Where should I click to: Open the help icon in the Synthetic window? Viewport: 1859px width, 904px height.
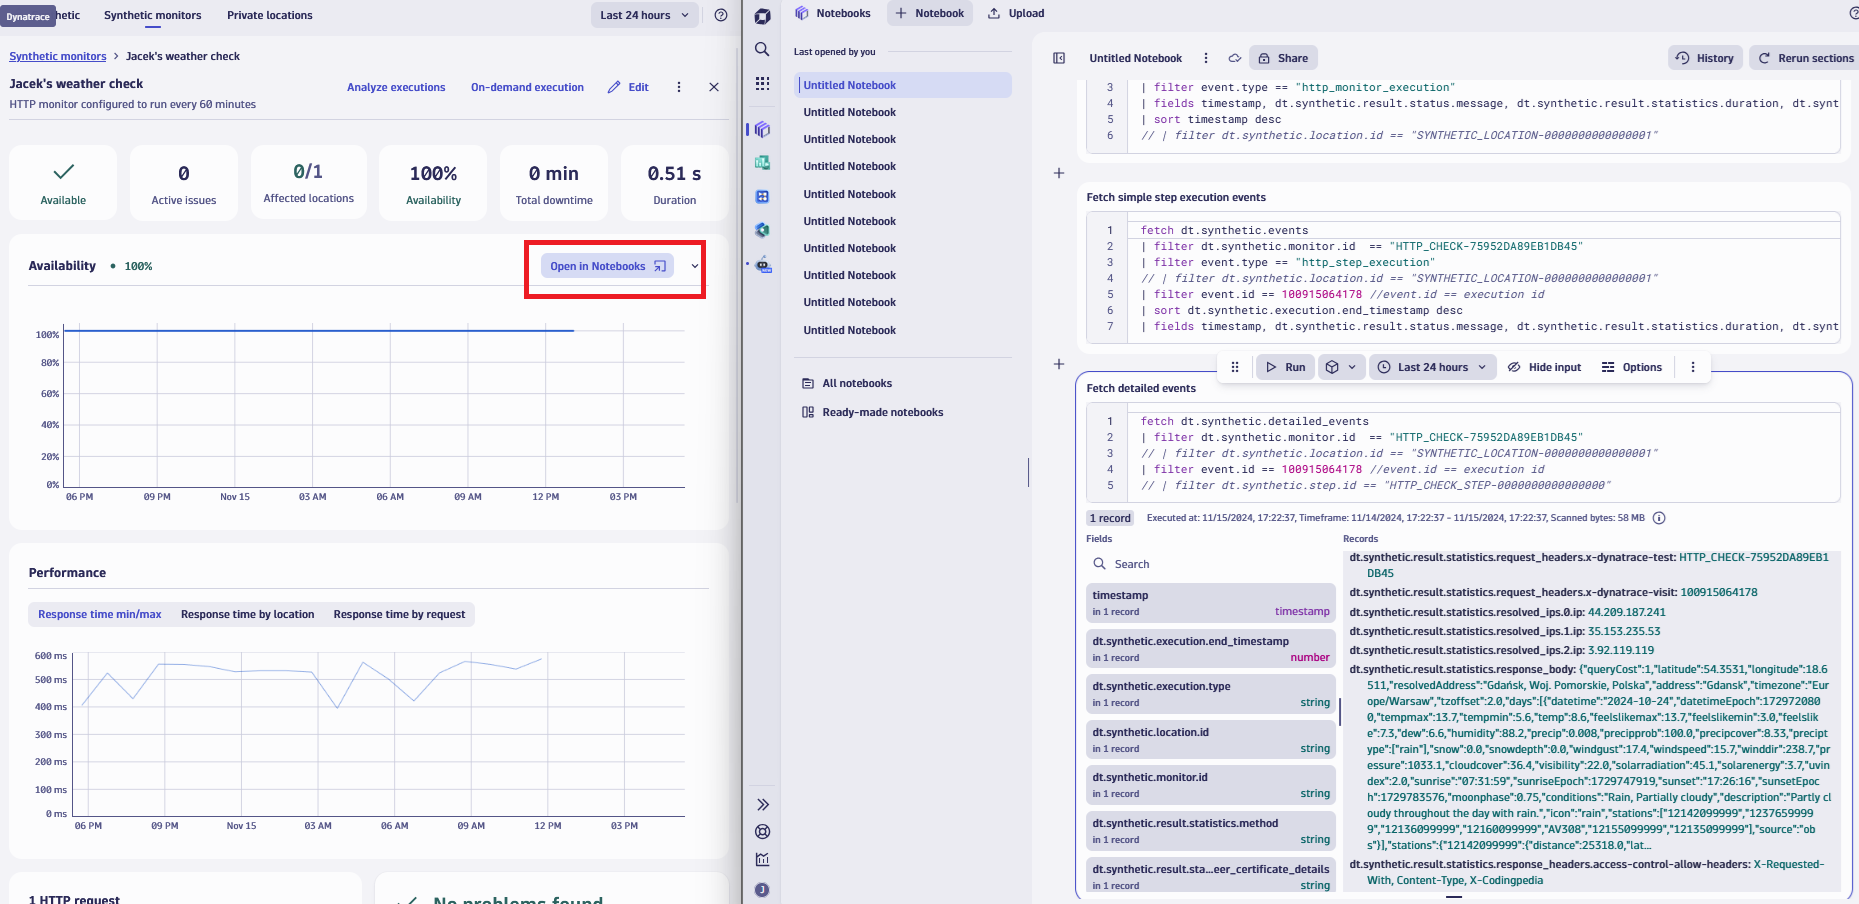point(721,15)
